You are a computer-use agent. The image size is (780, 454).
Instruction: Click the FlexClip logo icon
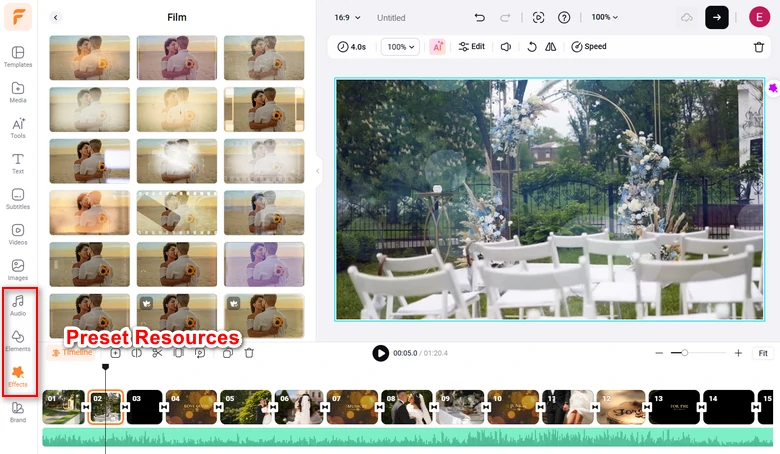coord(18,17)
